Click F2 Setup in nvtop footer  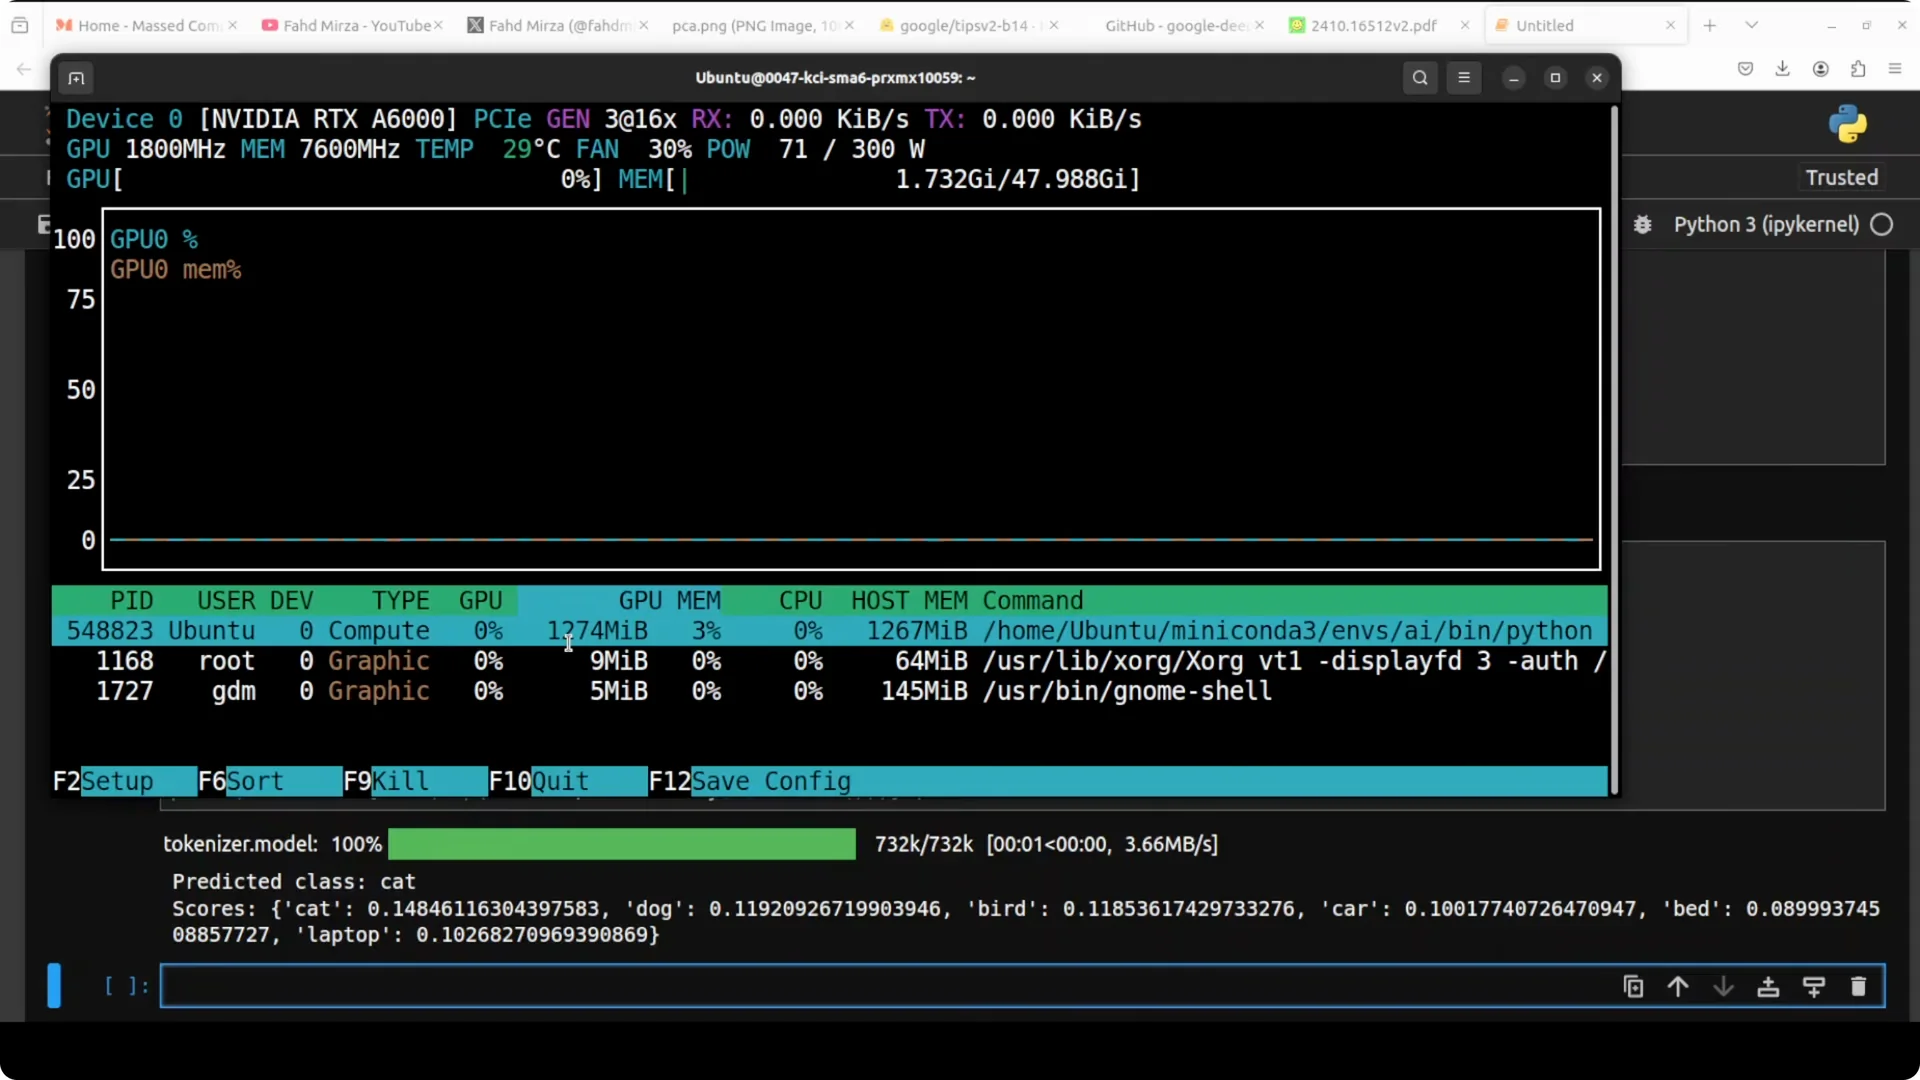124,781
